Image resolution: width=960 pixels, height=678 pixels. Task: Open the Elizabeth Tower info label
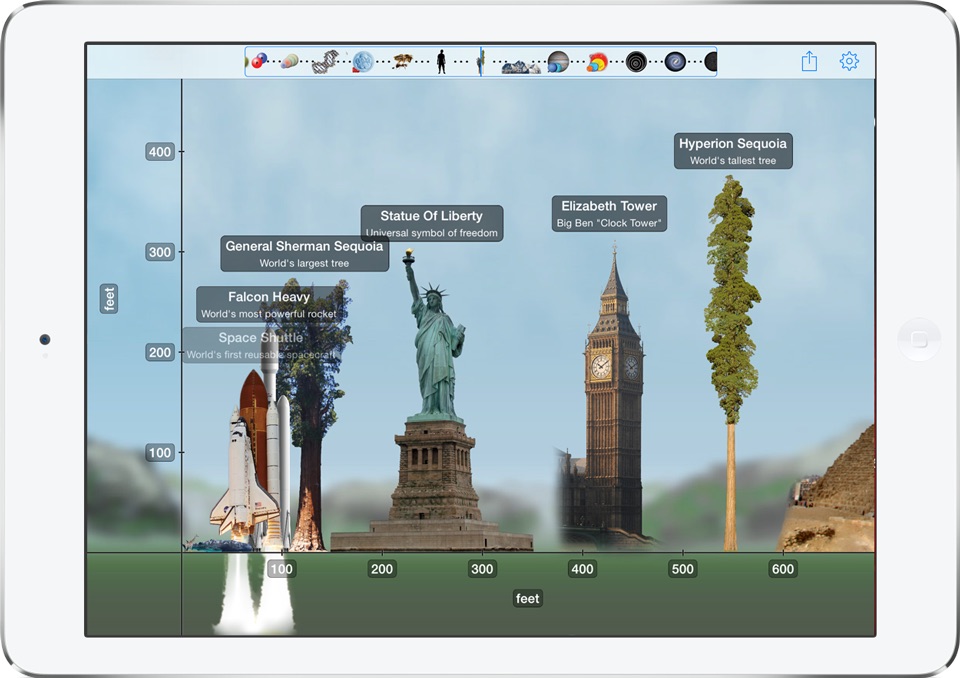click(x=609, y=213)
